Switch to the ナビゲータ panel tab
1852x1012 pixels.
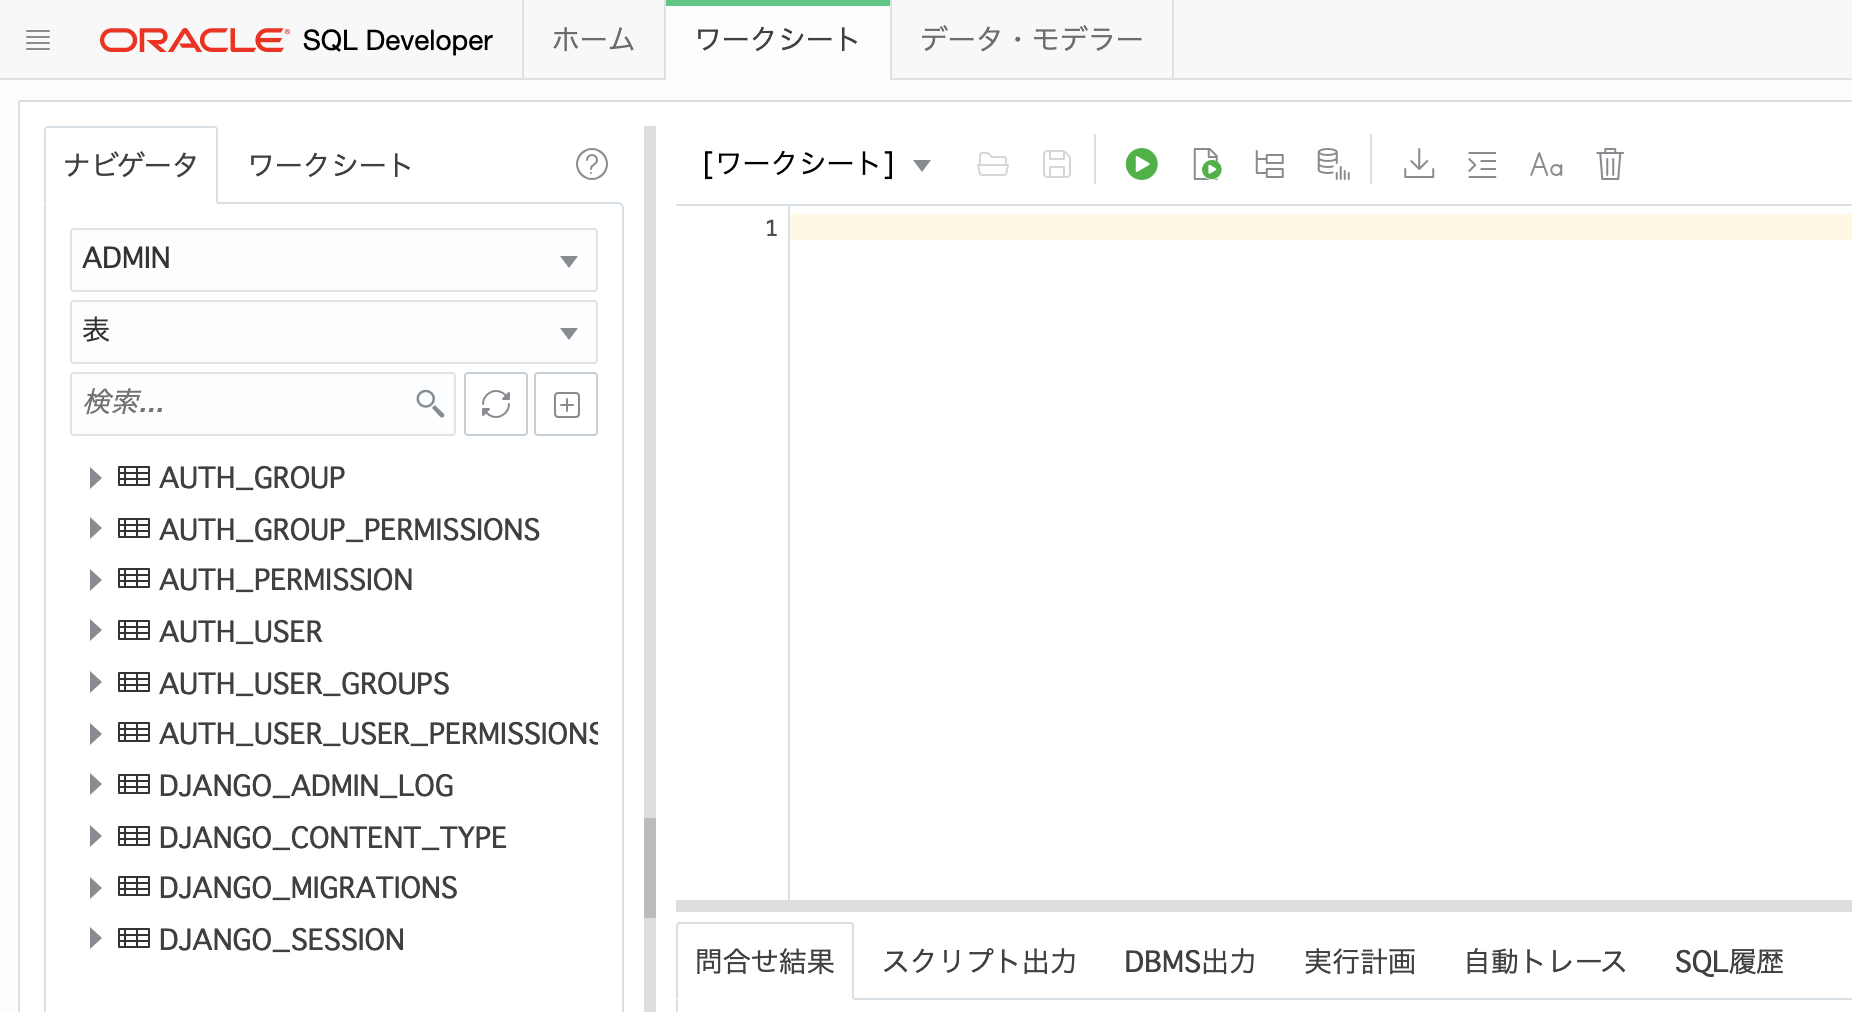131,165
